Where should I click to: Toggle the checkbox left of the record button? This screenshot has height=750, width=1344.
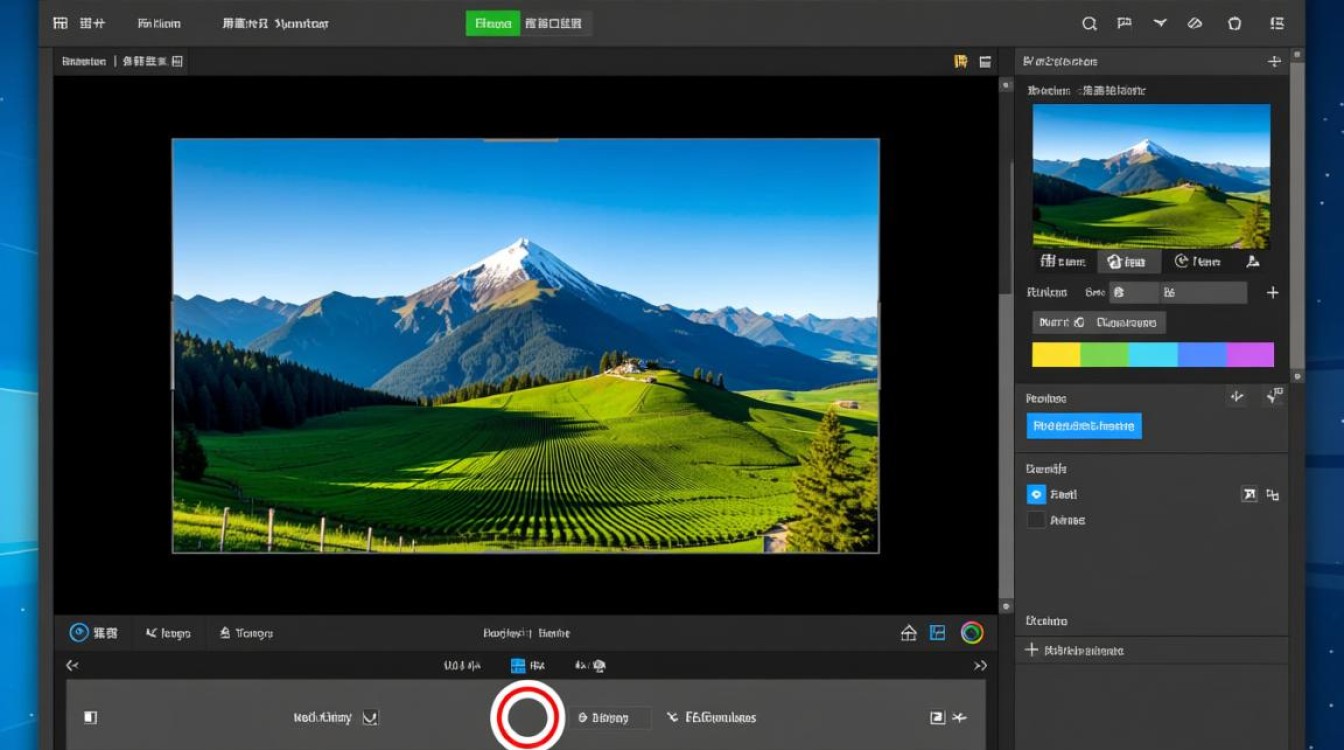point(370,717)
